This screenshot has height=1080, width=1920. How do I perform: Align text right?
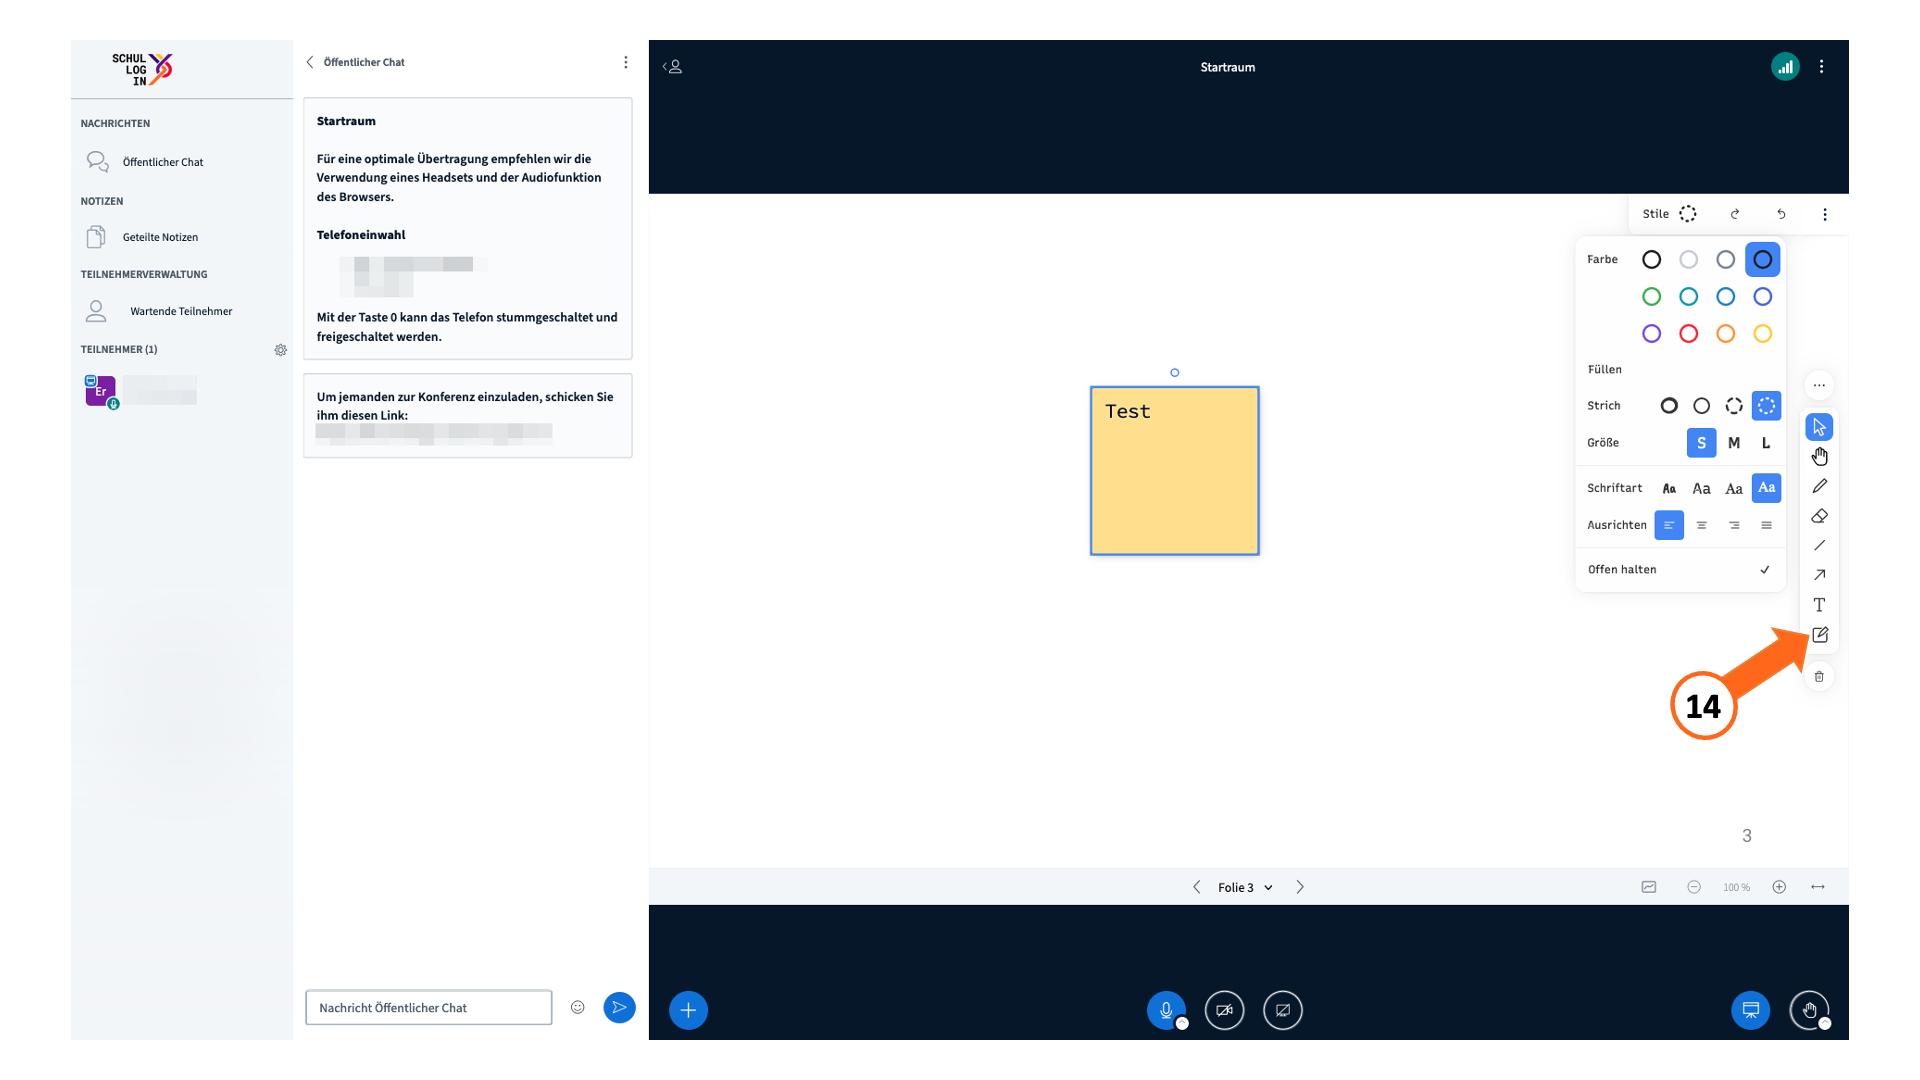(x=1734, y=525)
